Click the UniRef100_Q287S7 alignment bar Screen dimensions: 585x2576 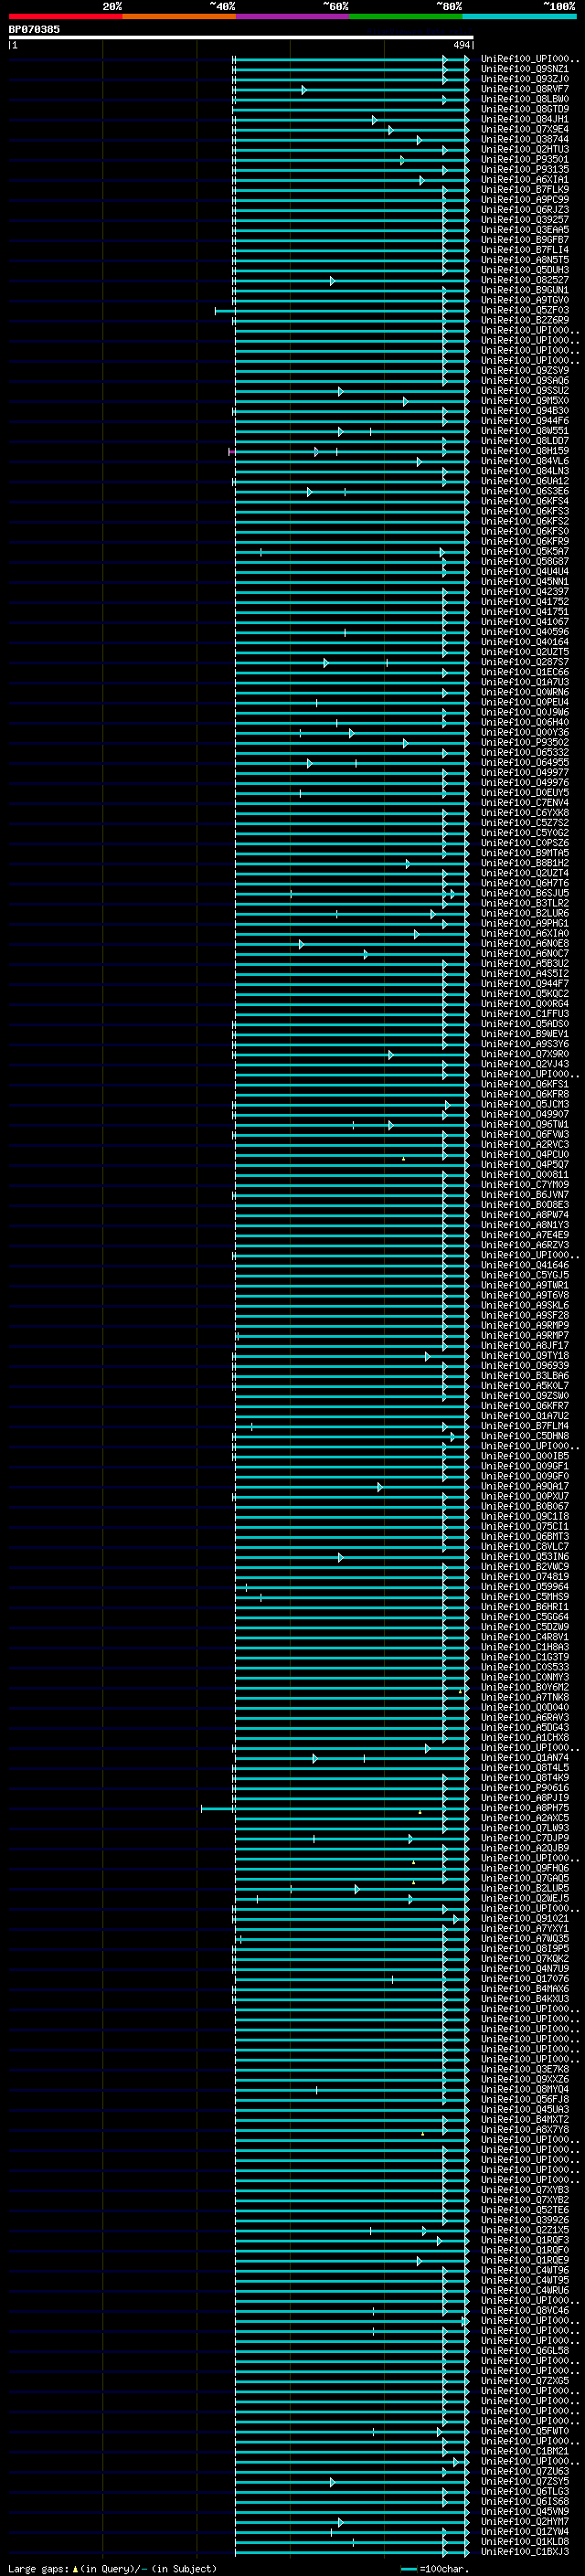352,663
